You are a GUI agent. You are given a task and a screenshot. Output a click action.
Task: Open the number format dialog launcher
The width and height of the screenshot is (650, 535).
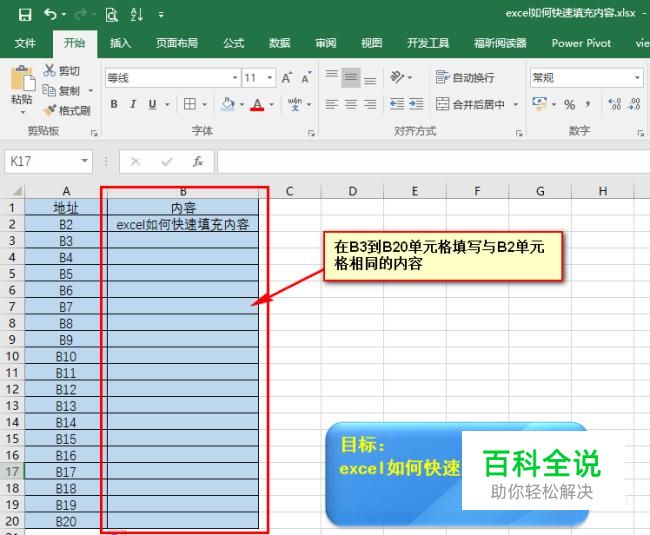640,133
